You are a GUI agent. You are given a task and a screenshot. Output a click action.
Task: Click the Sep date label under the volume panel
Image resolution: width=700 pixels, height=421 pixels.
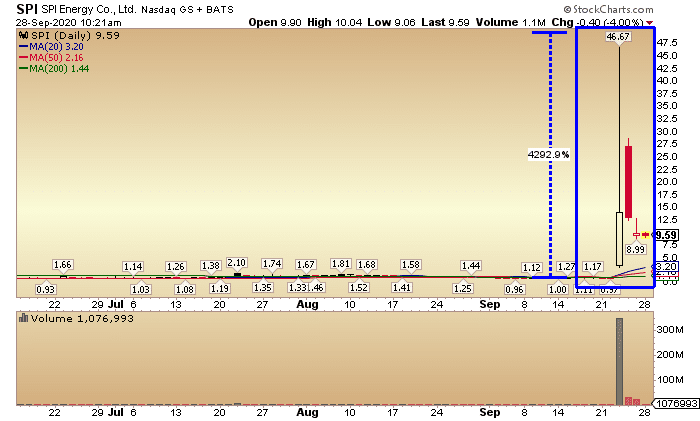pos(490,412)
